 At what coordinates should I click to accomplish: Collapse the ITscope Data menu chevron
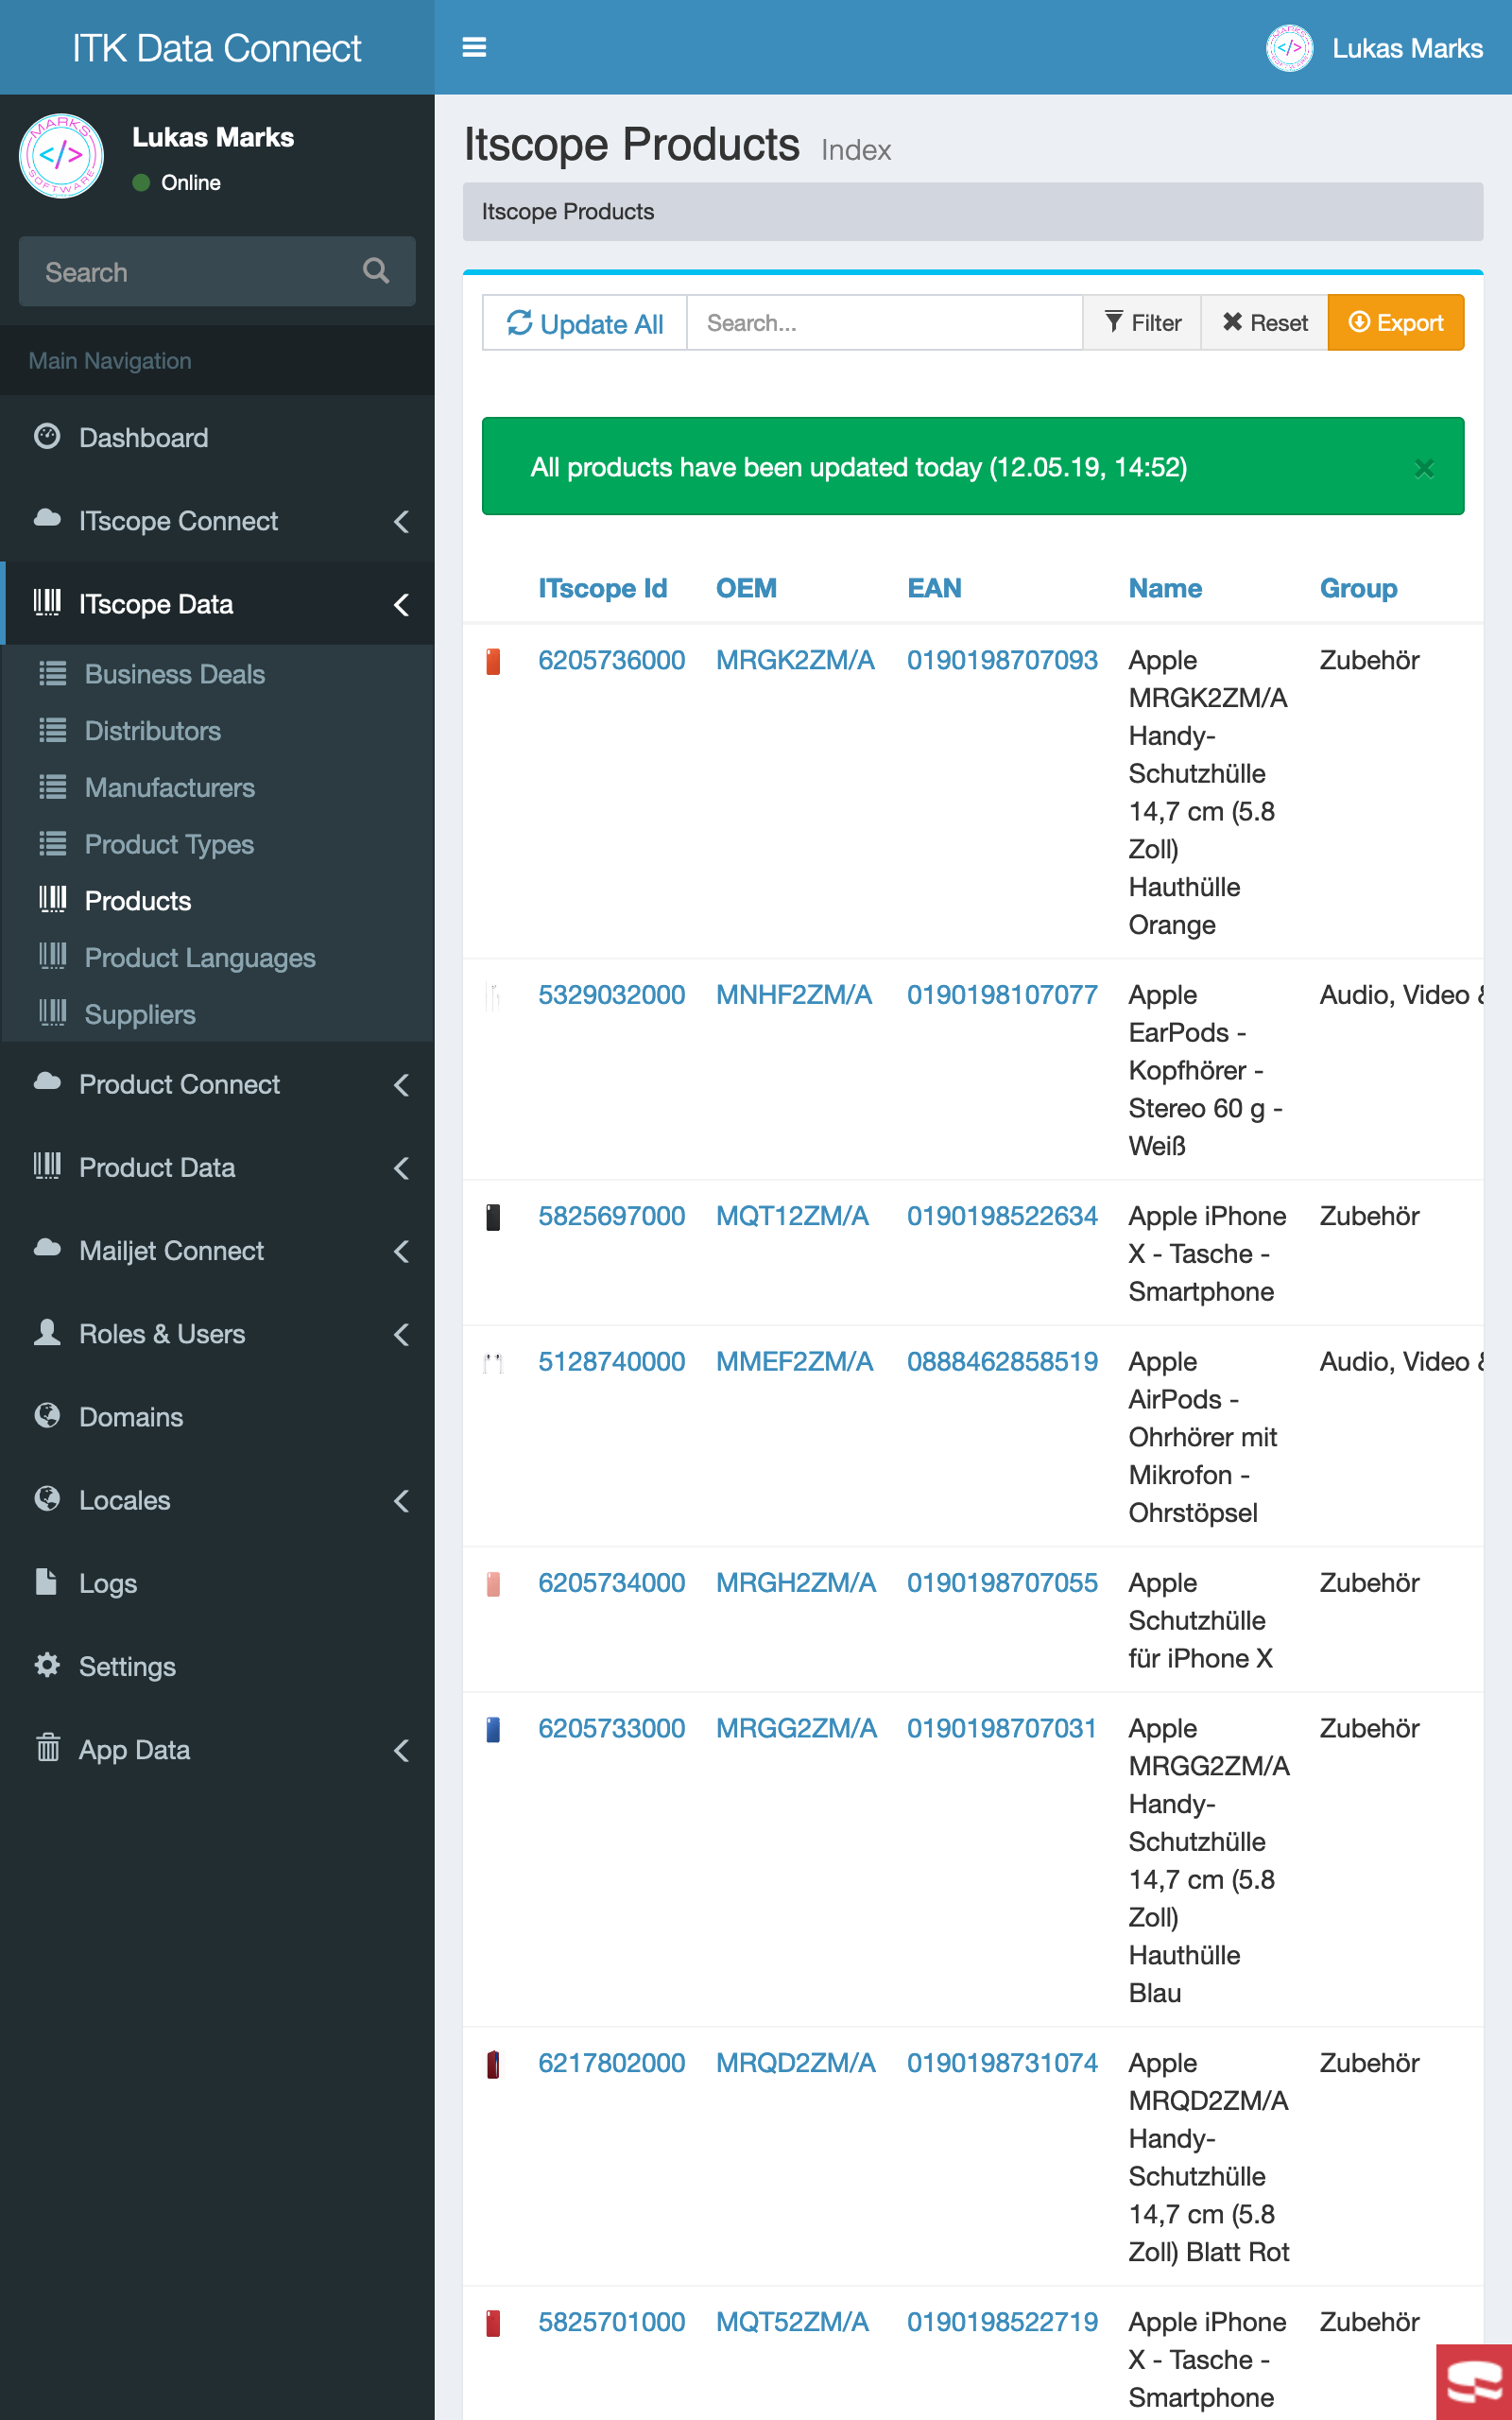401,604
